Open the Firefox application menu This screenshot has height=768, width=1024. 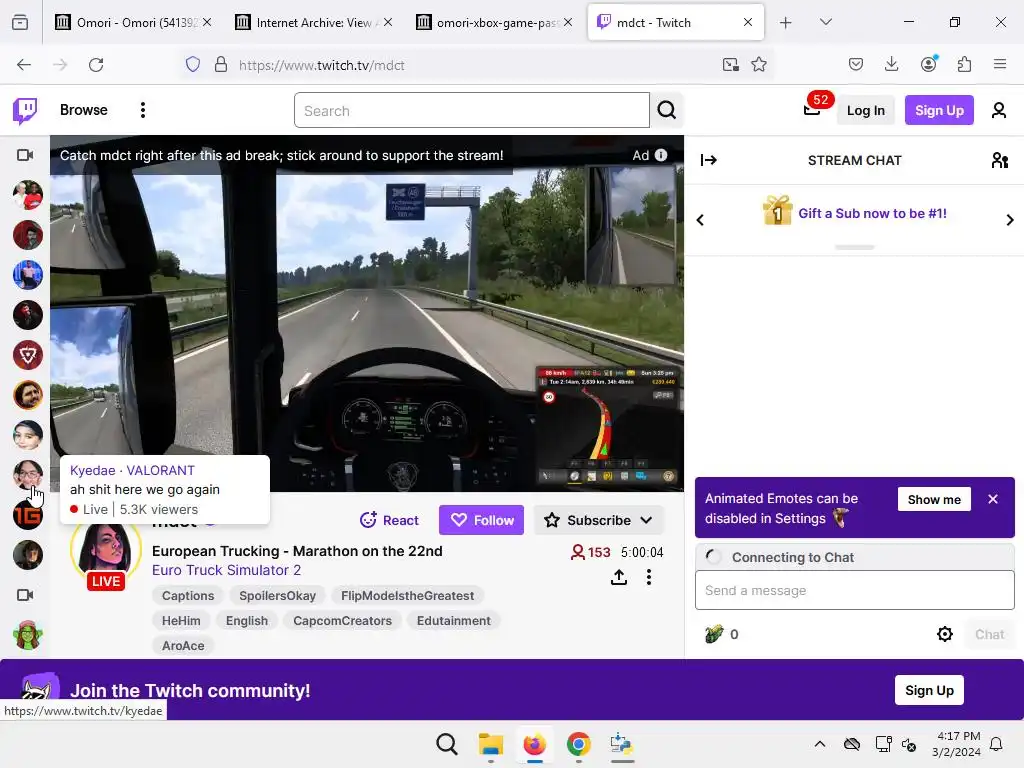1000,64
